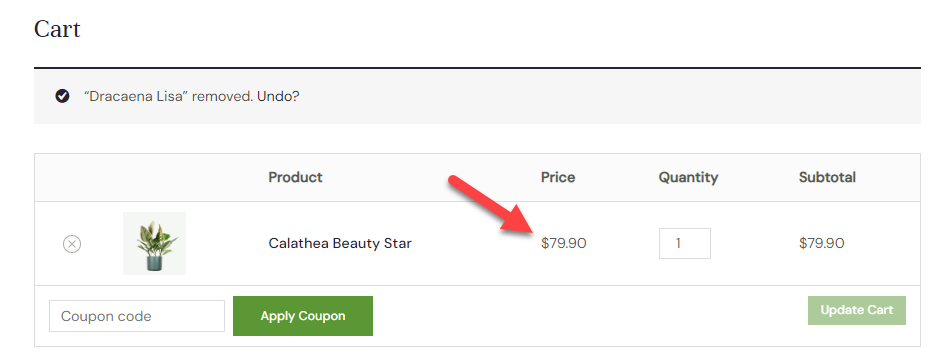Image resolution: width=941 pixels, height=361 pixels.
Task: Click the $79.90 value under Subtotal
Action: click(822, 243)
